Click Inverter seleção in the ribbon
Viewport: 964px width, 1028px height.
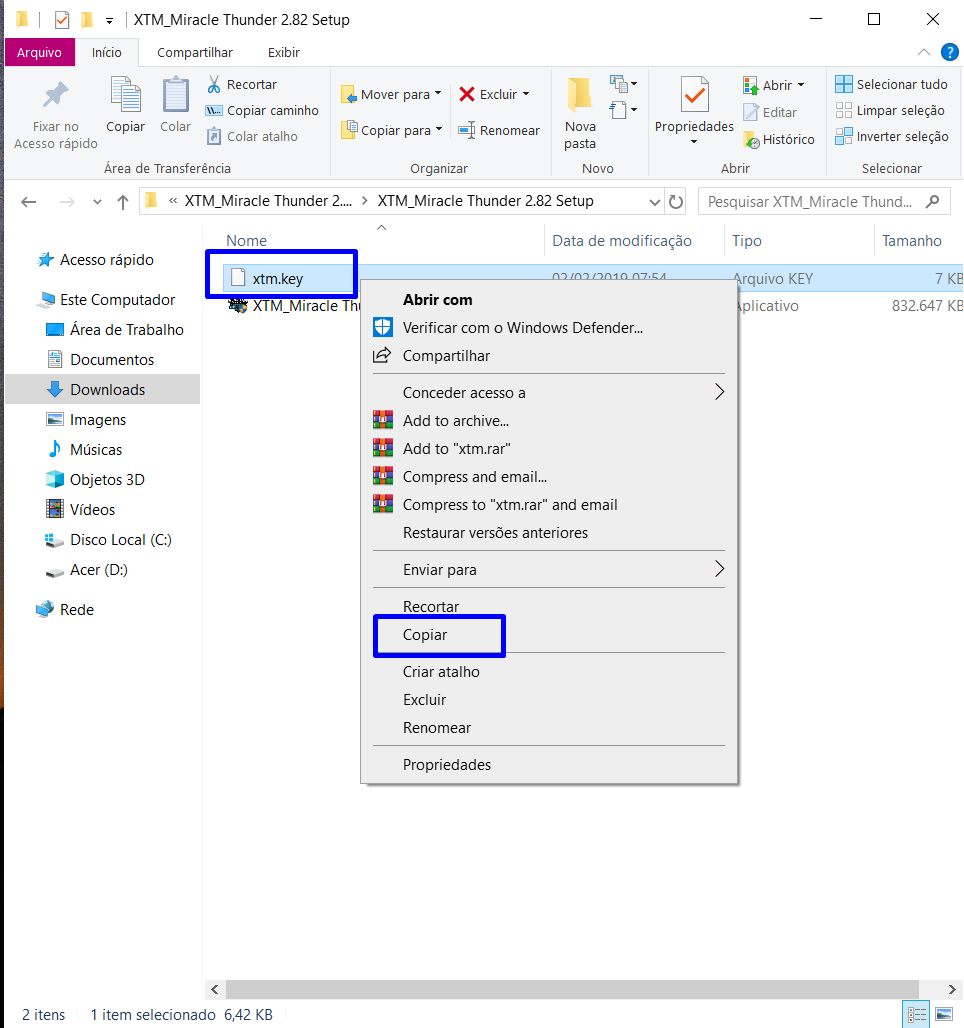[x=891, y=137]
